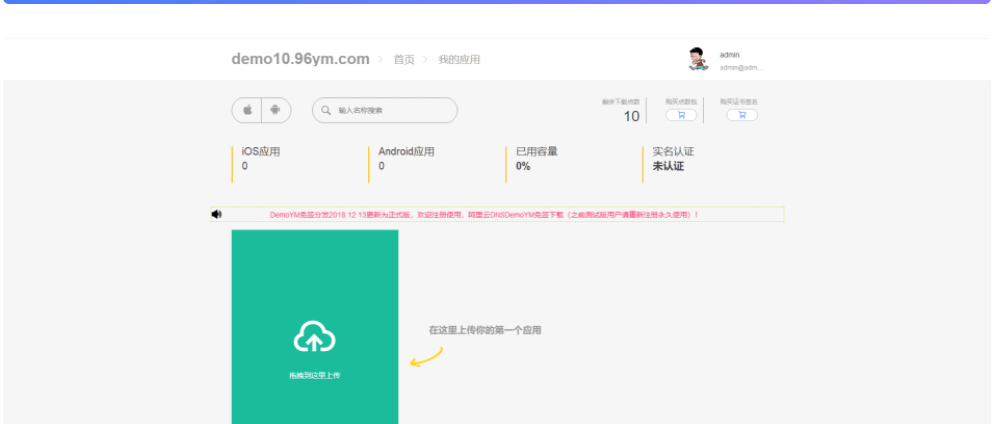Screen dimensions: 992x424
Task: Click the Android应用 counter label
Action: pos(406,152)
